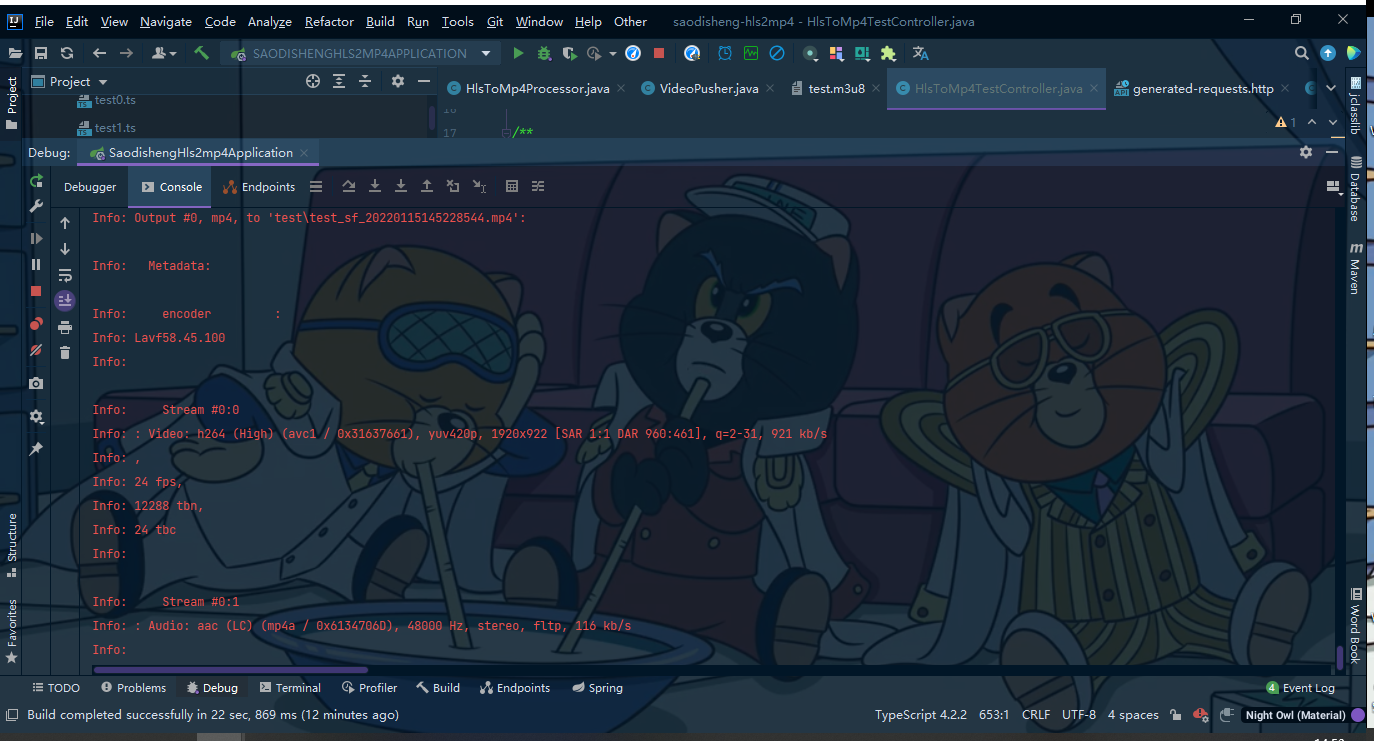Screen dimensions: 1374x741
Task: Navigate back with the left arrow icon
Action: [99, 53]
